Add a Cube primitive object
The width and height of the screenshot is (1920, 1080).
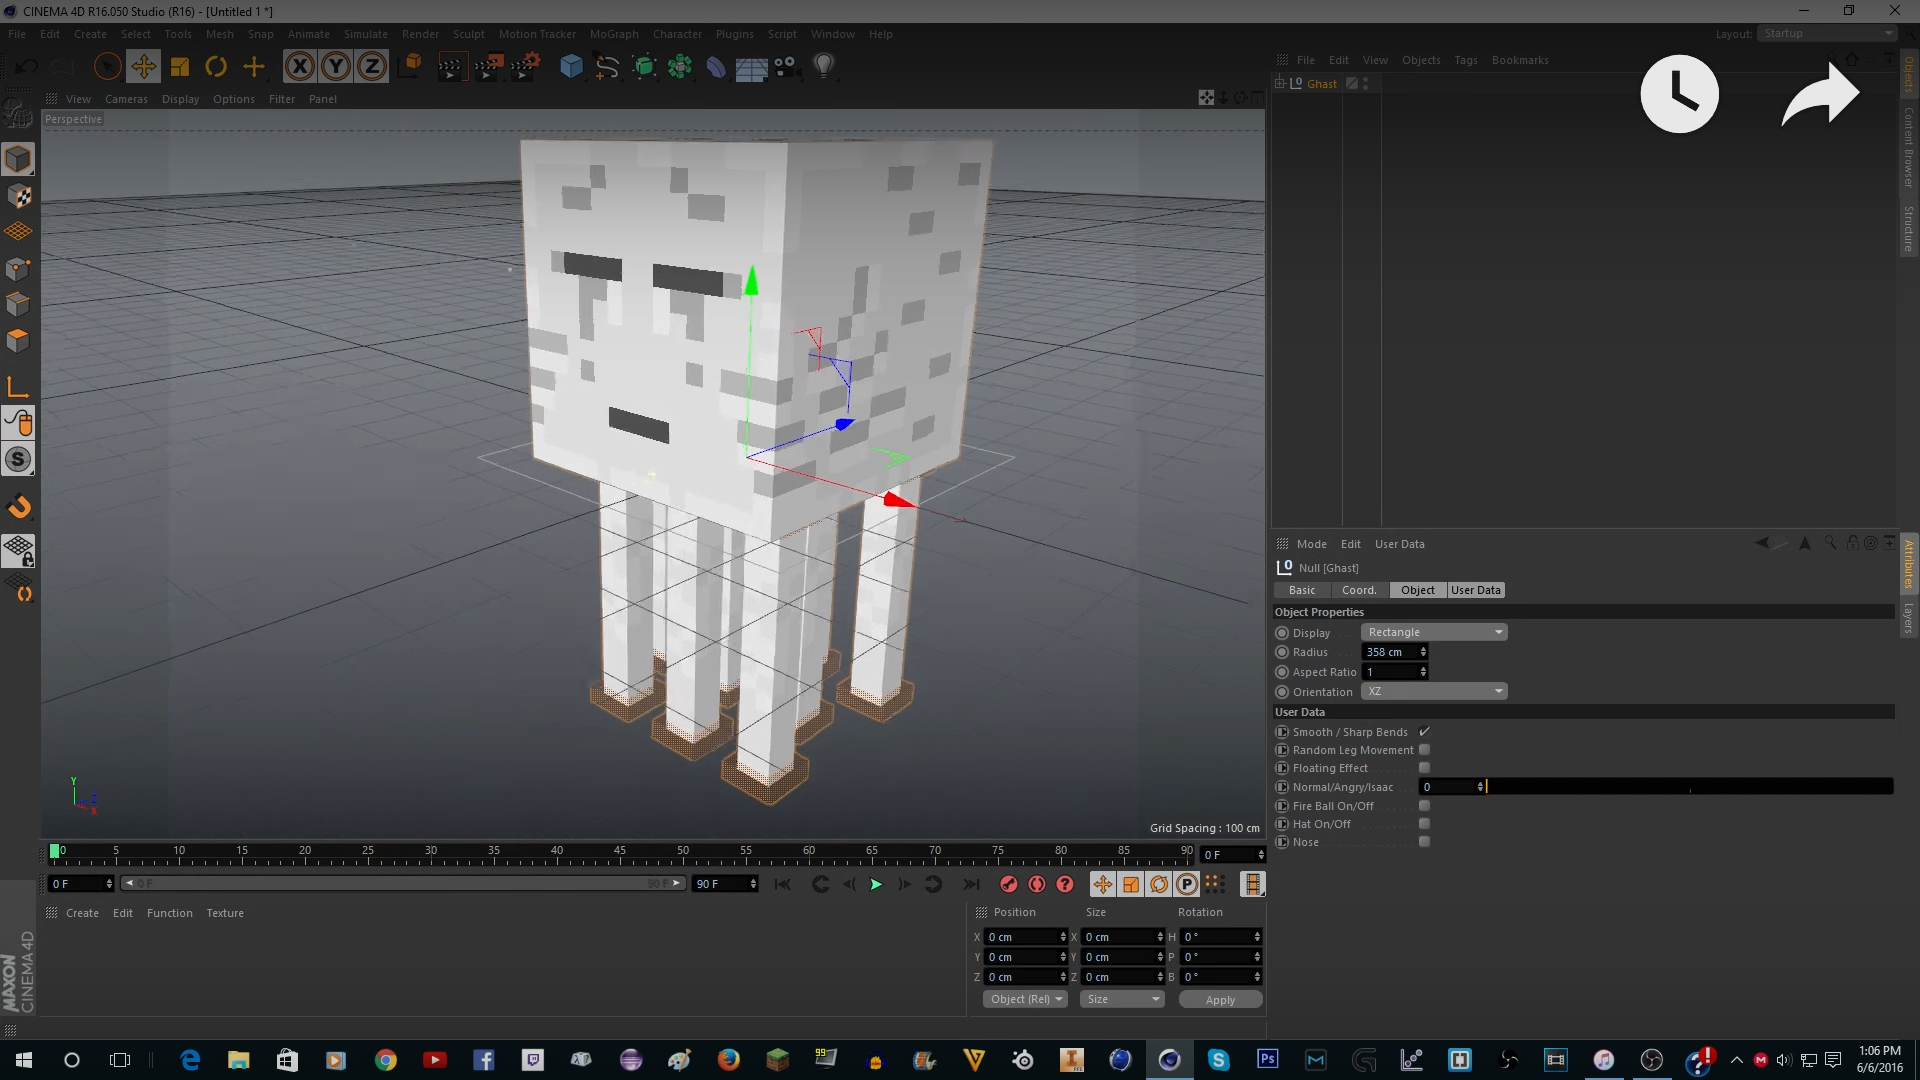[x=571, y=67]
